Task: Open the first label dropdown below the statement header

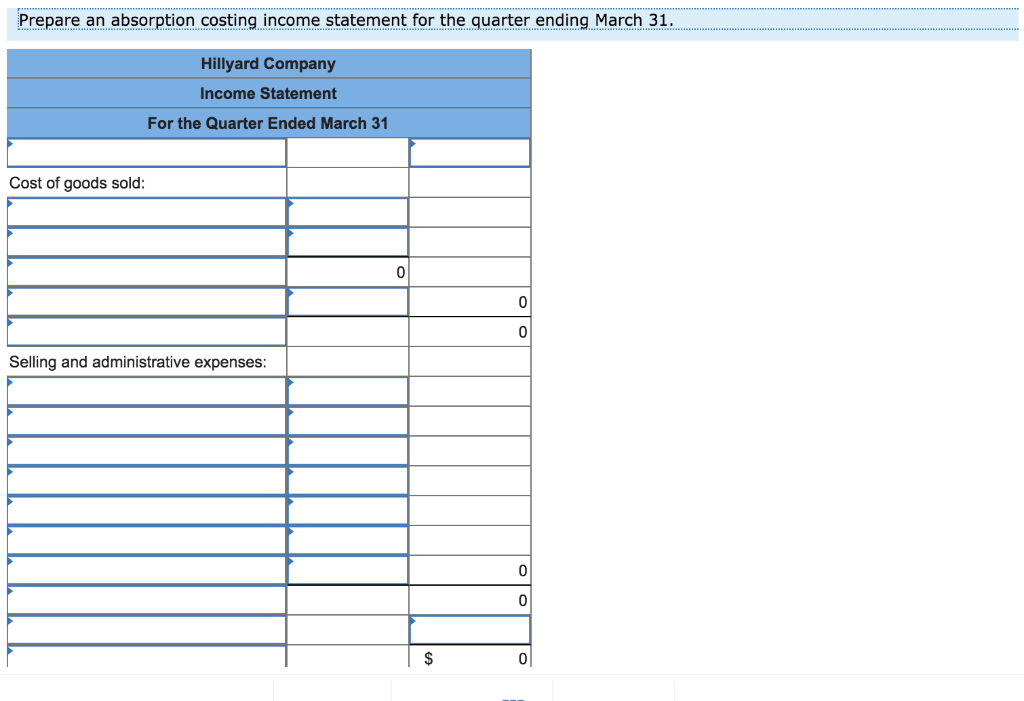Action: pyautogui.click(x=146, y=152)
